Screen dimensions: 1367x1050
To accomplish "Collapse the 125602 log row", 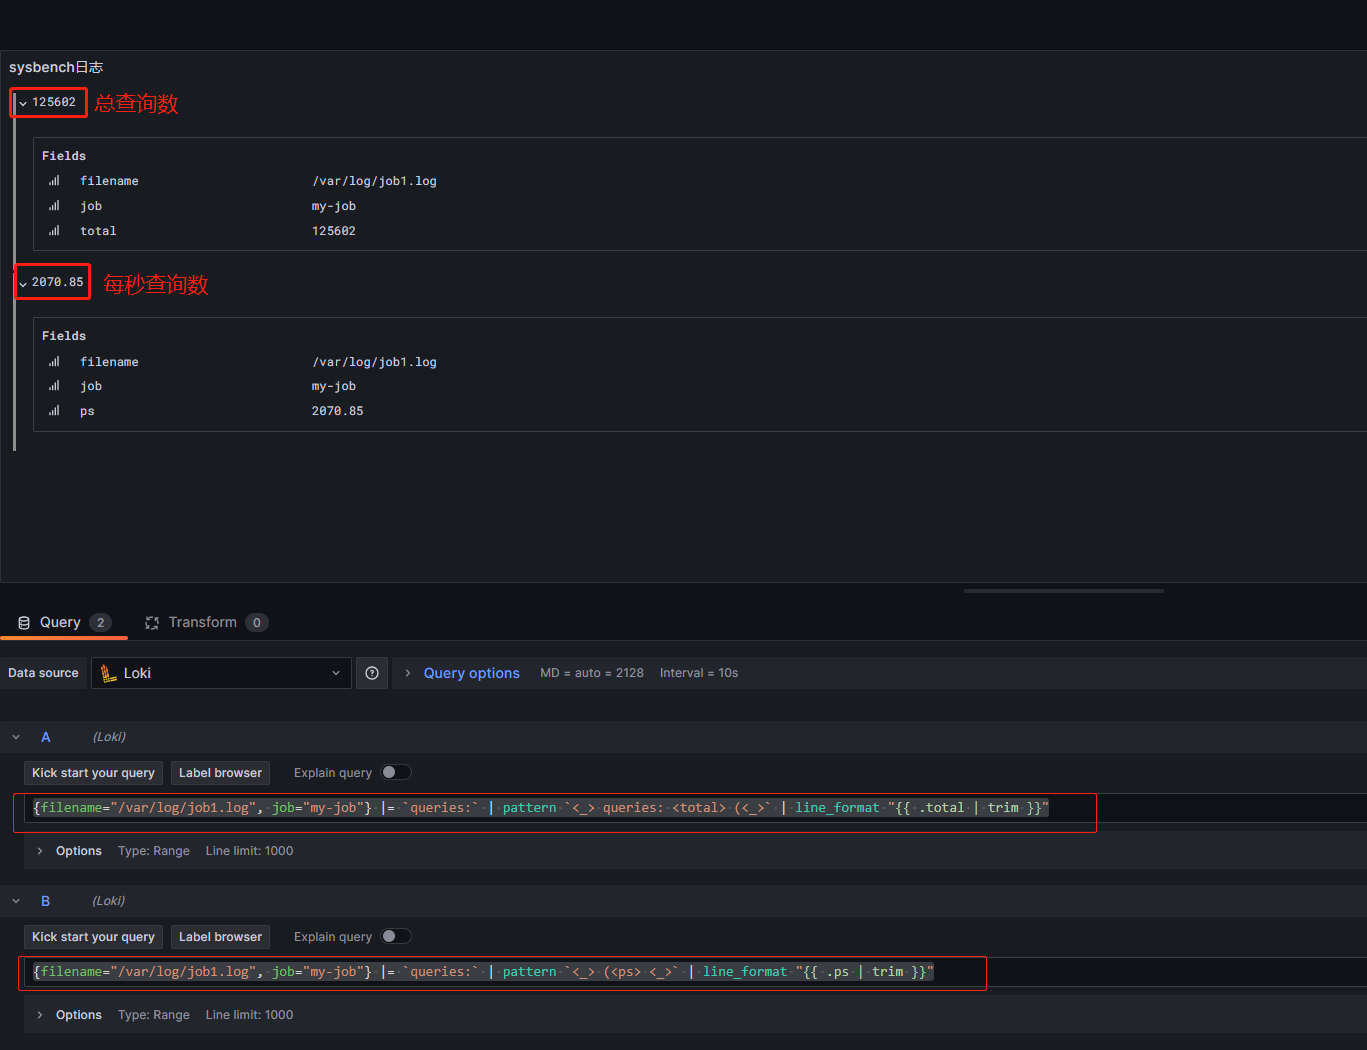I will tap(23, 103).
